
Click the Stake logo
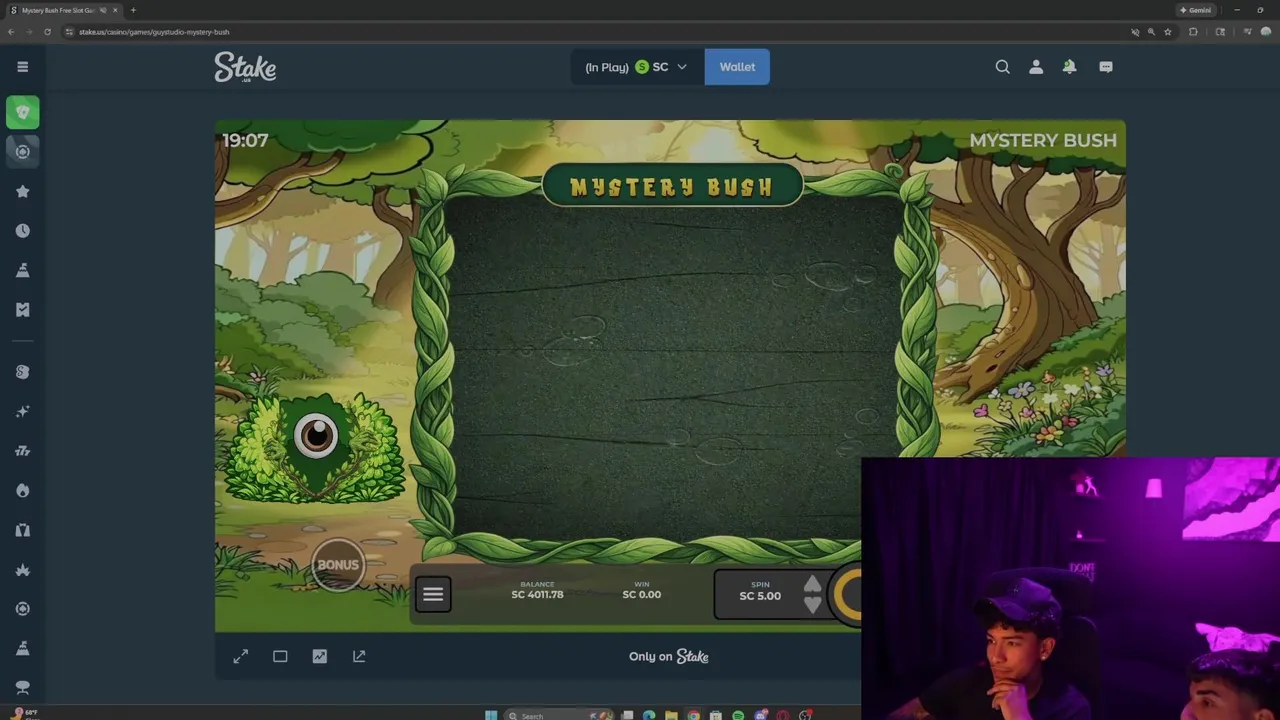click(x=245, y=67)
